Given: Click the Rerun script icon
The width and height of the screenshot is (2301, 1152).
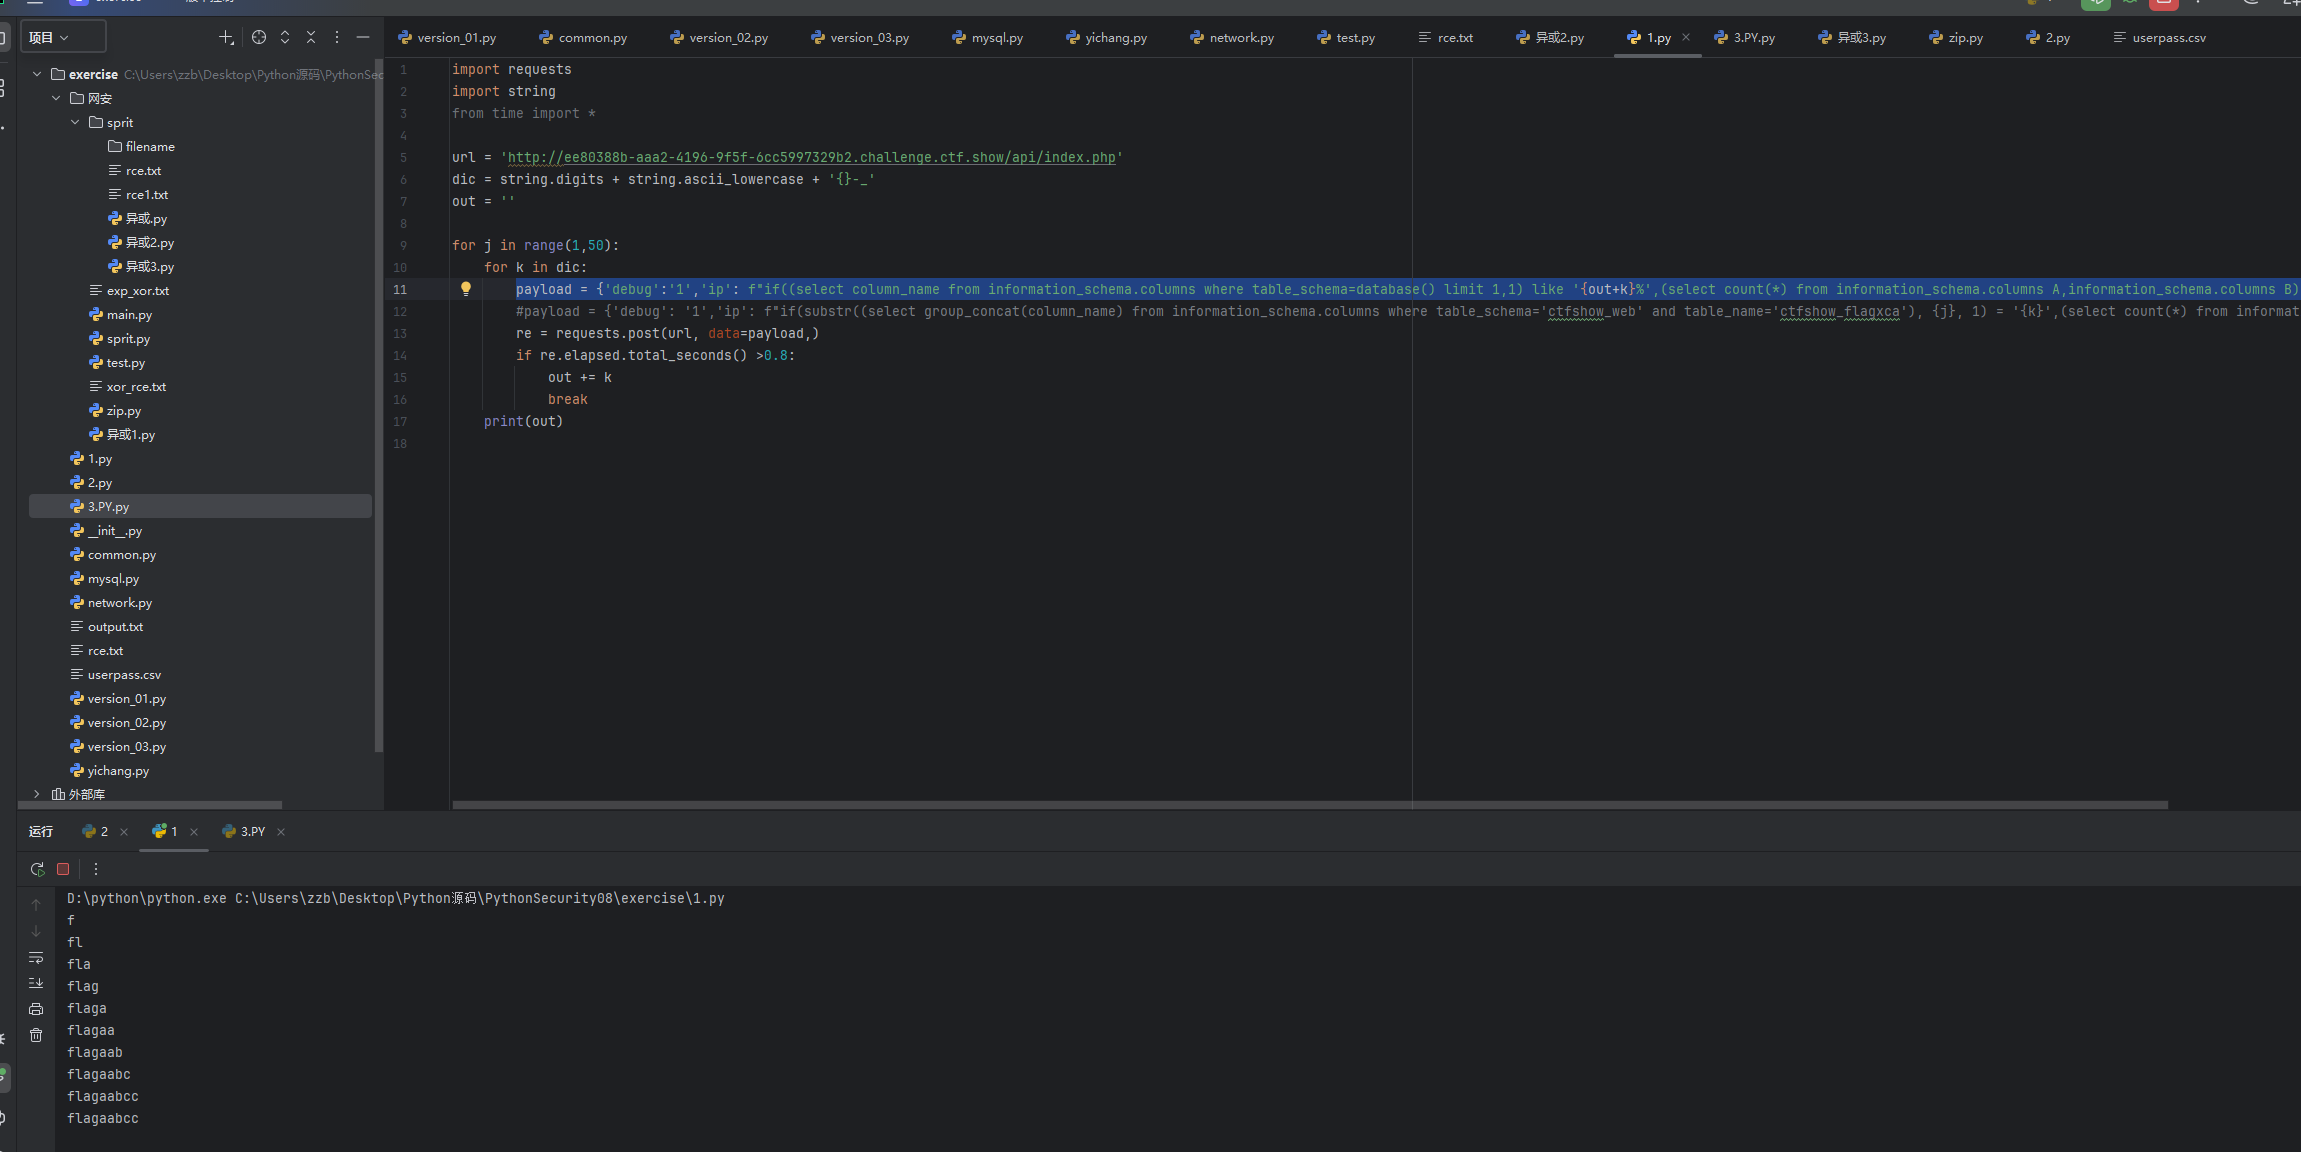Looking at the screenshot, I should pos(37,869).
